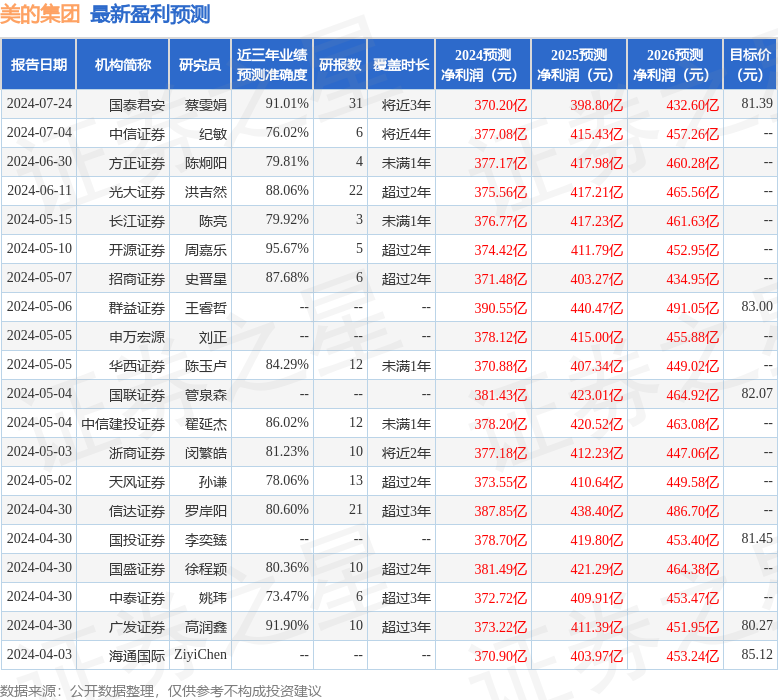The height and width of the screenshot is (700, 778).
Task: Click target price 85.12
Action: point(757,655)
